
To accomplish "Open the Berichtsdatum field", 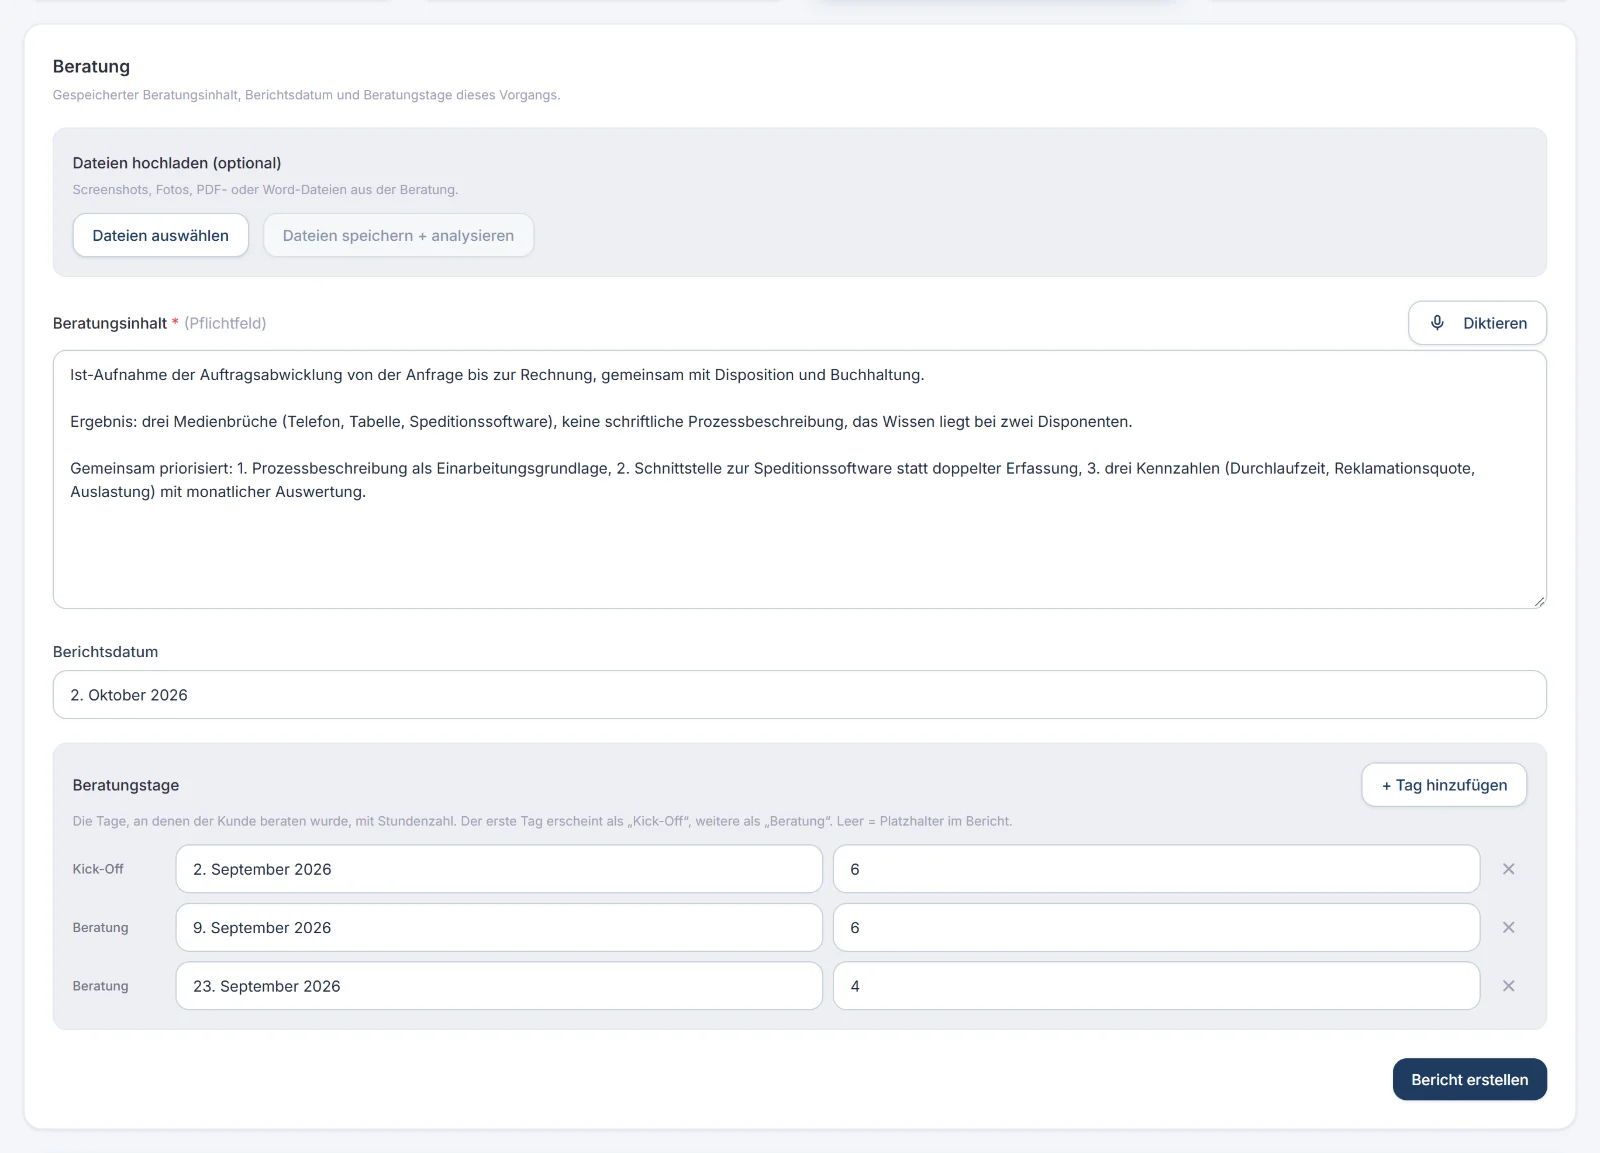I will click(x=800, y=694).
